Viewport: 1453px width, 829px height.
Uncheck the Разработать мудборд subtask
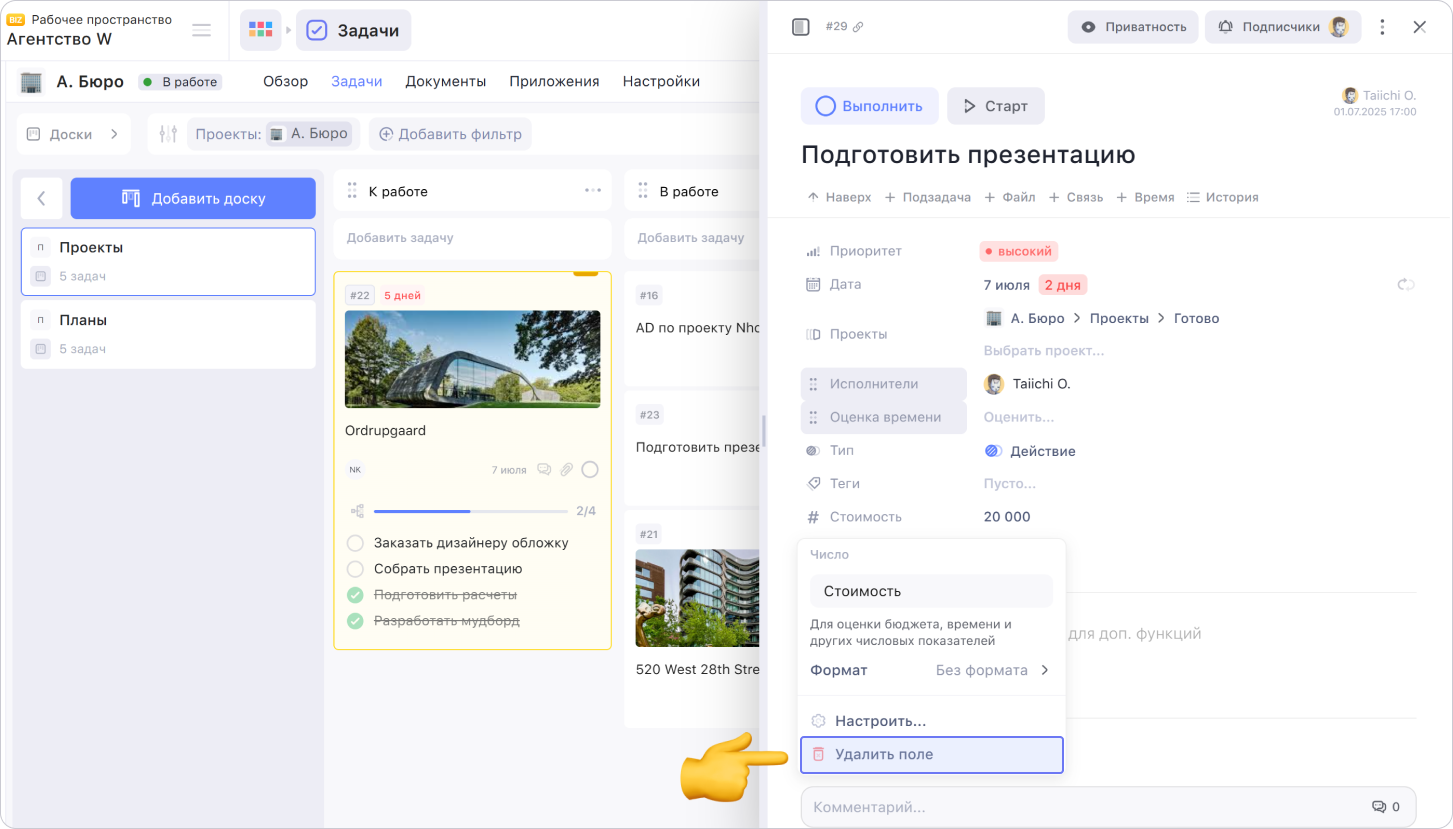(x=355, y=621)
